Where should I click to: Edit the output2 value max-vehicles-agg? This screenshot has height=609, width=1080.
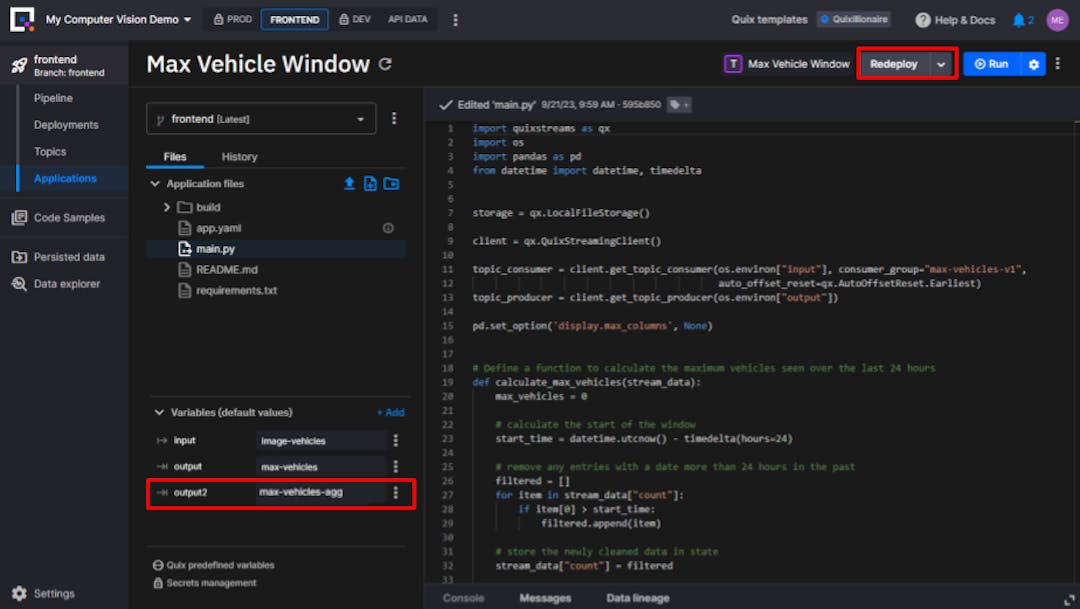[x=320, y=493]
